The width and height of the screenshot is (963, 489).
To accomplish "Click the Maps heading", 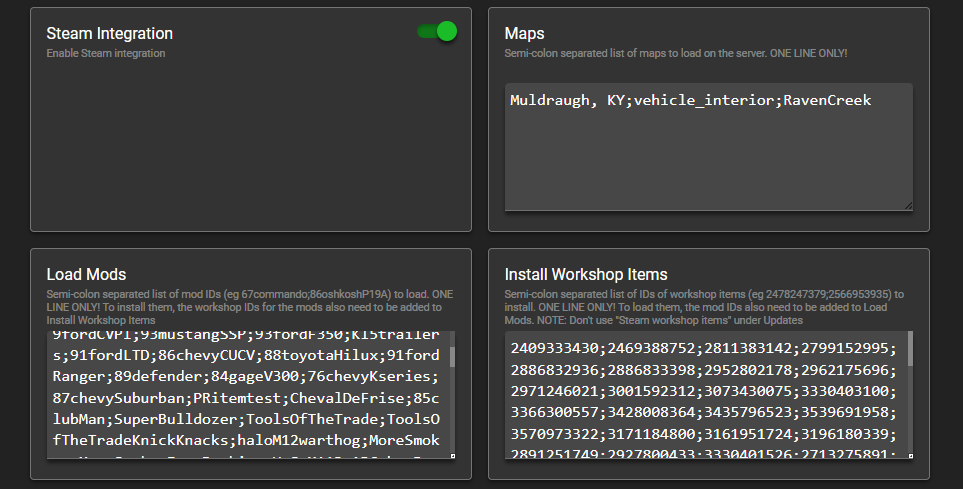I will click(524, 34).
